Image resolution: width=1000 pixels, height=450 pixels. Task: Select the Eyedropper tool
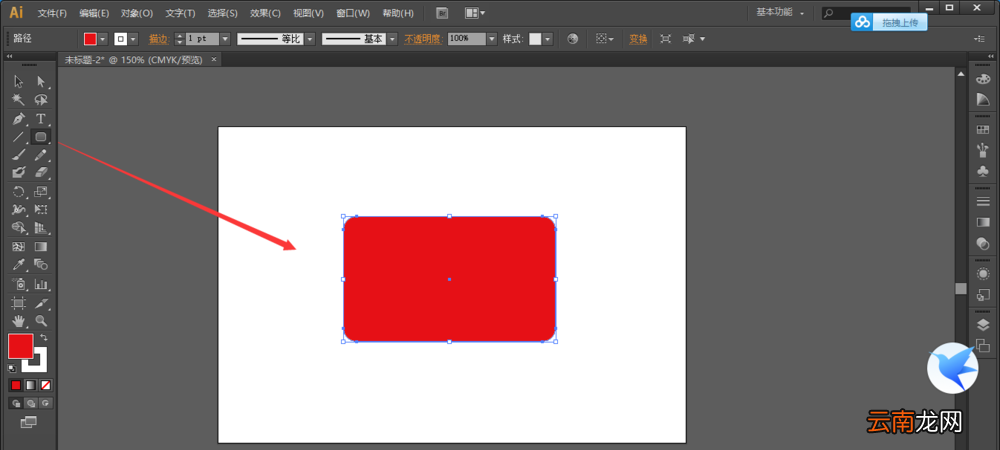(18, 265)
